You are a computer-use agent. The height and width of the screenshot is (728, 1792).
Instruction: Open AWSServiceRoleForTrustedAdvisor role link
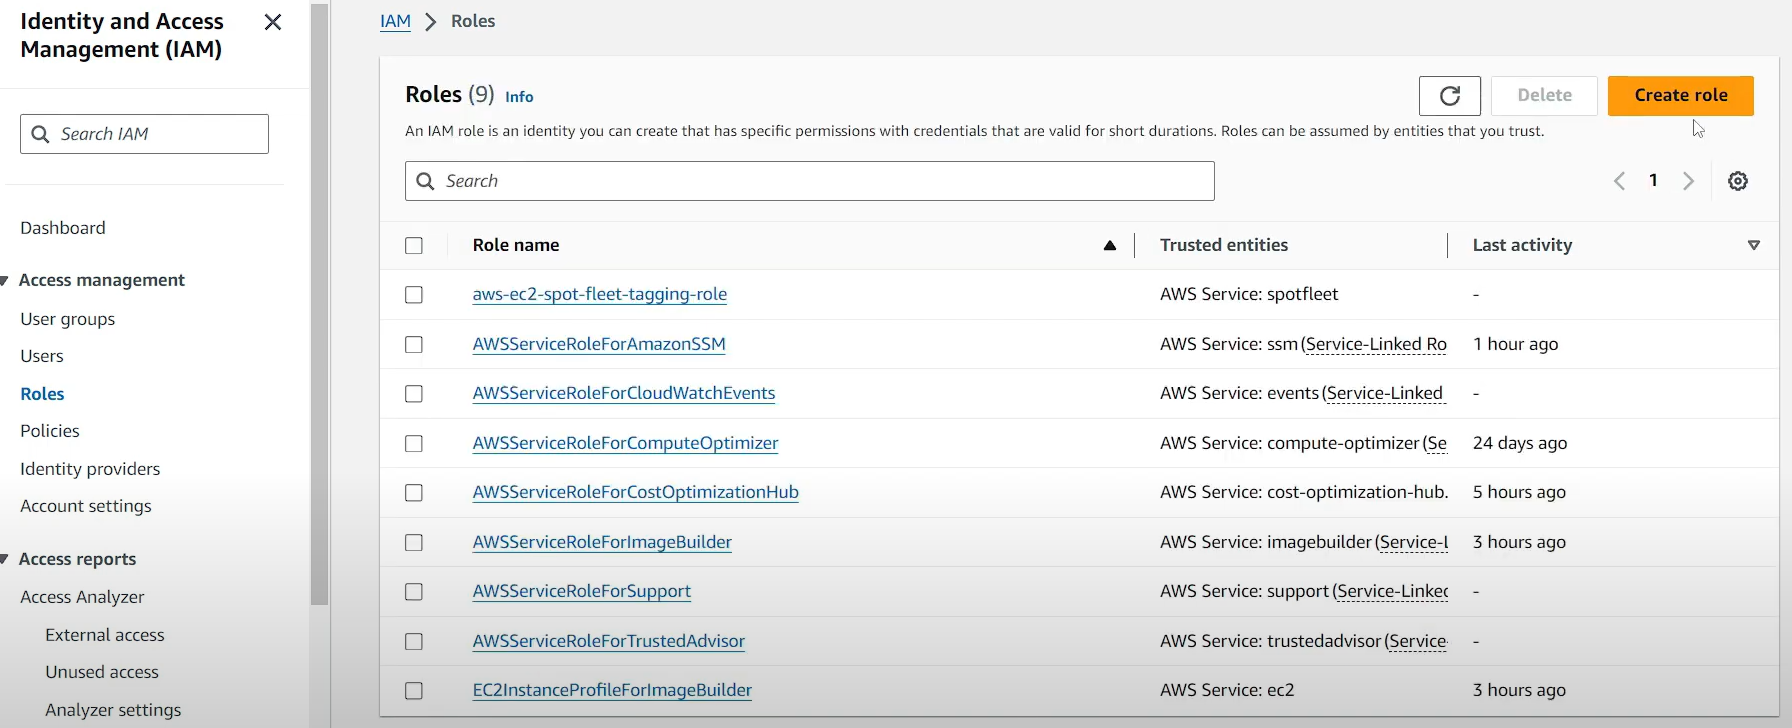[609, 641]
